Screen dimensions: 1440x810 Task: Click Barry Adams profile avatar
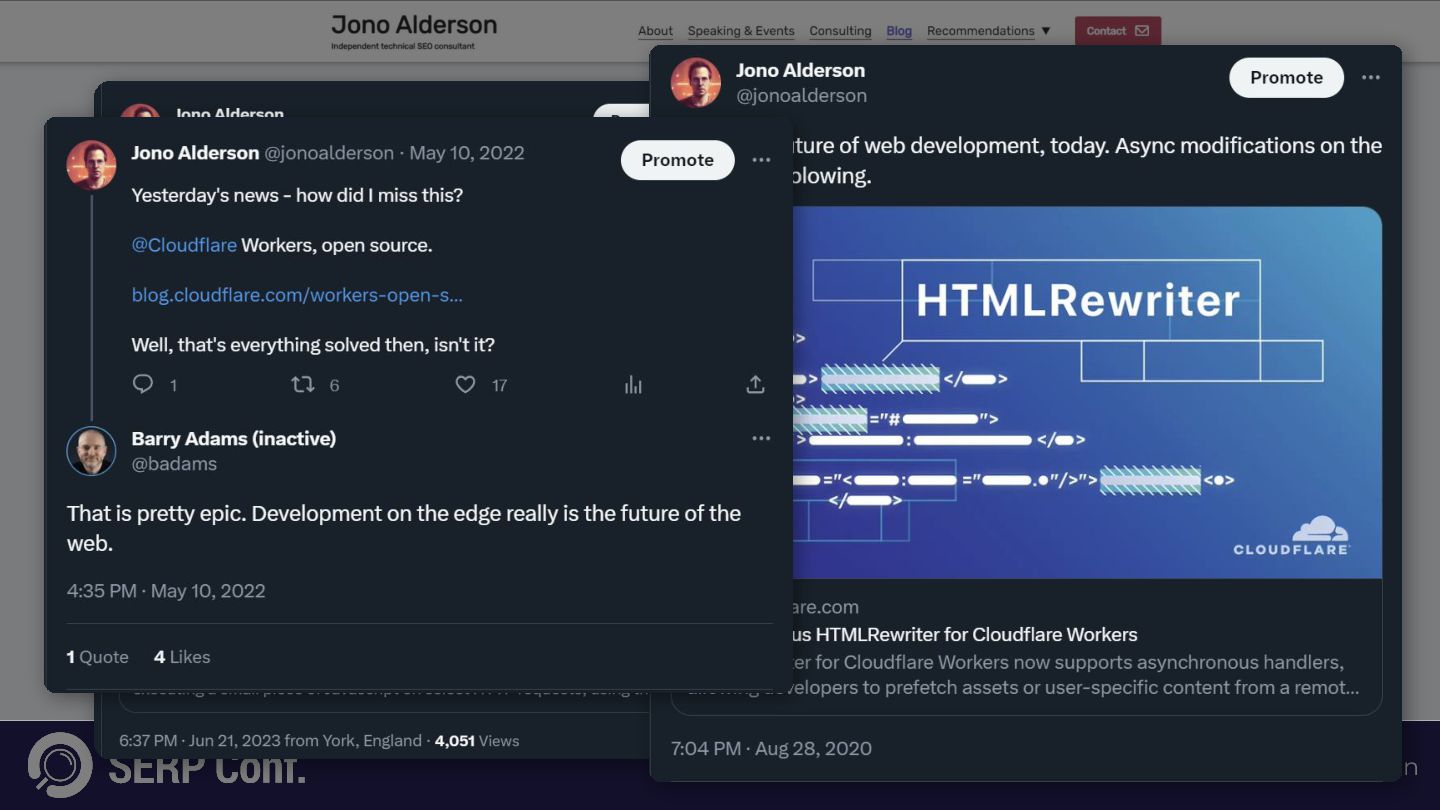(91, 451)
